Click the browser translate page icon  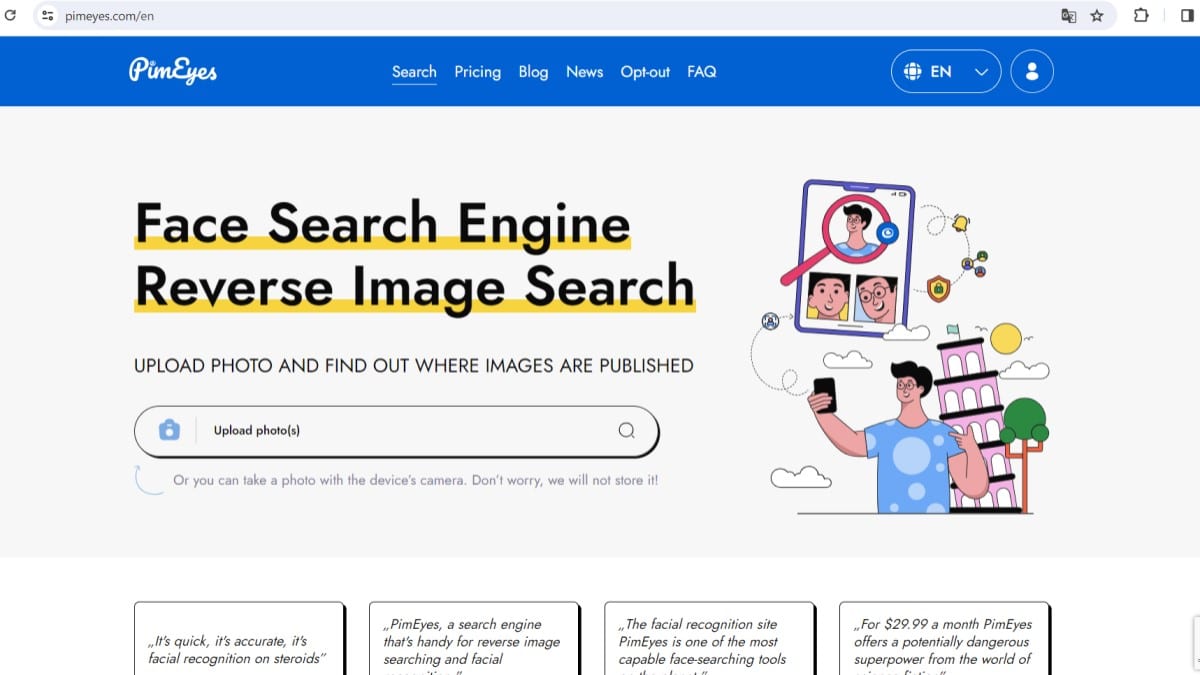point(1068,16)
